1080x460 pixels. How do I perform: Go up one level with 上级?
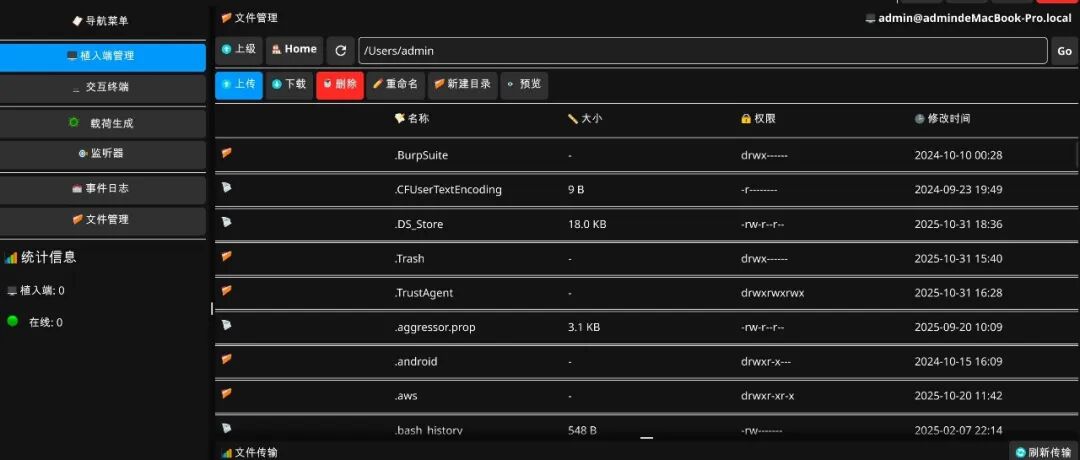(x=238, y=50)
